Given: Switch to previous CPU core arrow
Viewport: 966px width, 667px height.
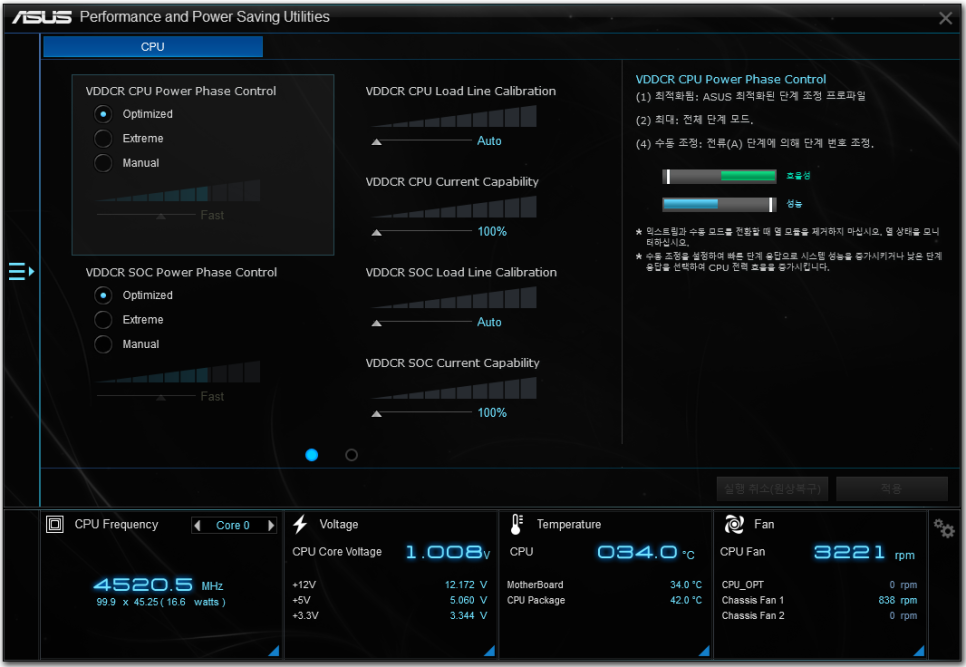Looking at the screenshot, I should click(x=197, y=525).
